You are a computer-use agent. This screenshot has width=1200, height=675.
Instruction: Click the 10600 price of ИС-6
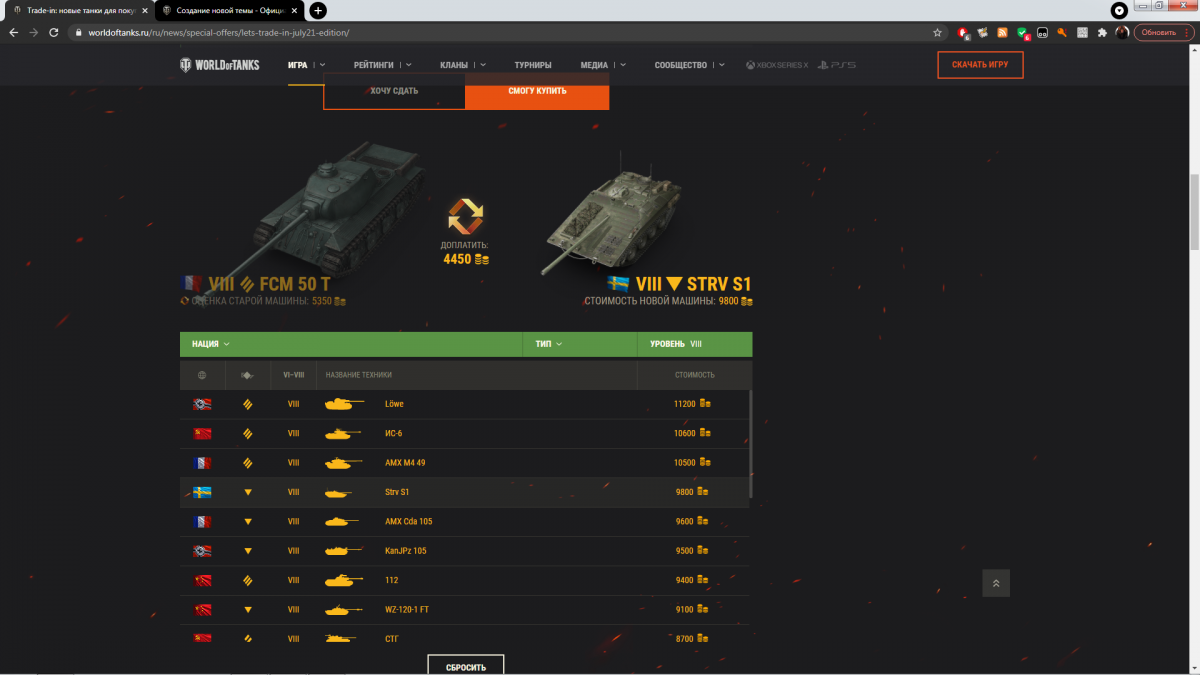(x=684, y=433)
